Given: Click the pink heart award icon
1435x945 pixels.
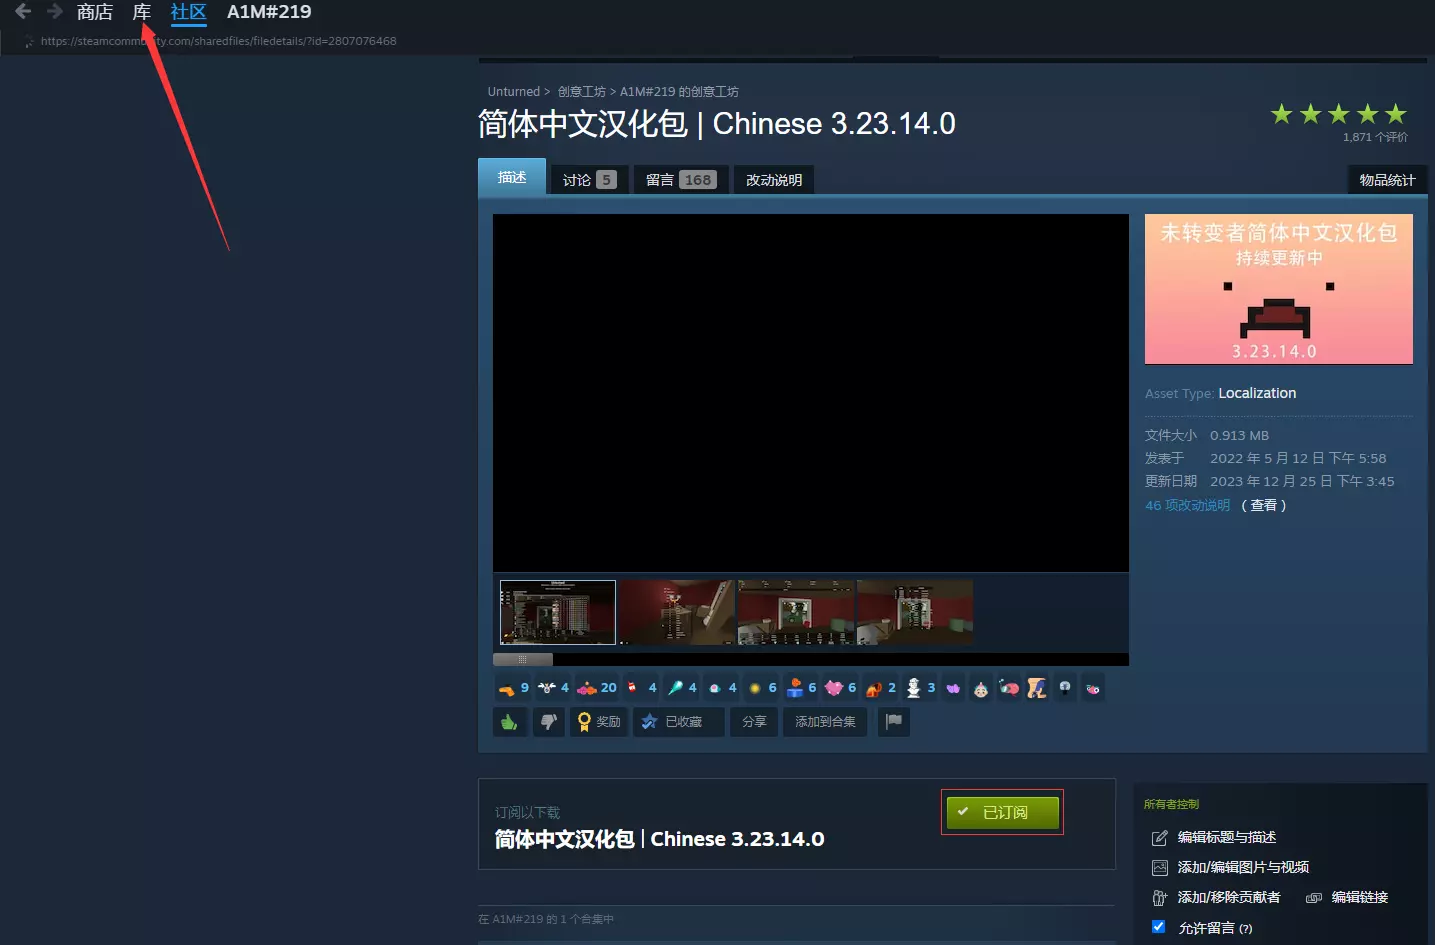Looking at the screenshot, I should (x=834, y=688).
